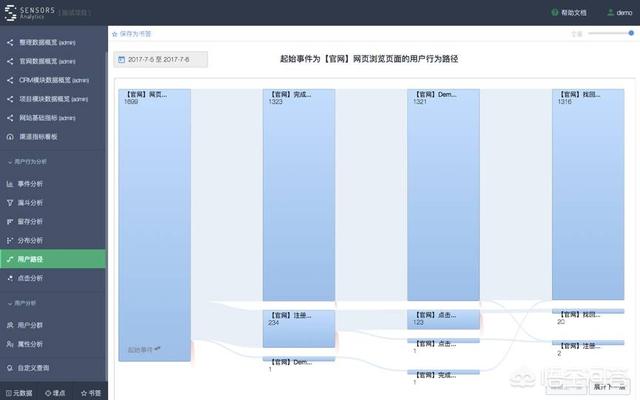Click chart title 起始事件为【官网】网页浏览页面的用户行为路径

369,59
